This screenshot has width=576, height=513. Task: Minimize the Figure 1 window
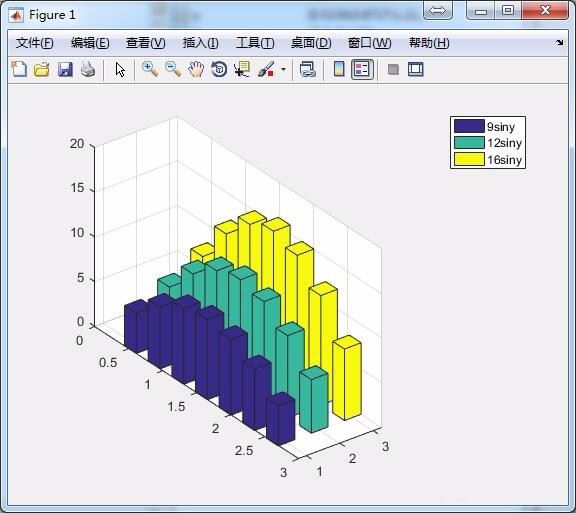point(480,10)
